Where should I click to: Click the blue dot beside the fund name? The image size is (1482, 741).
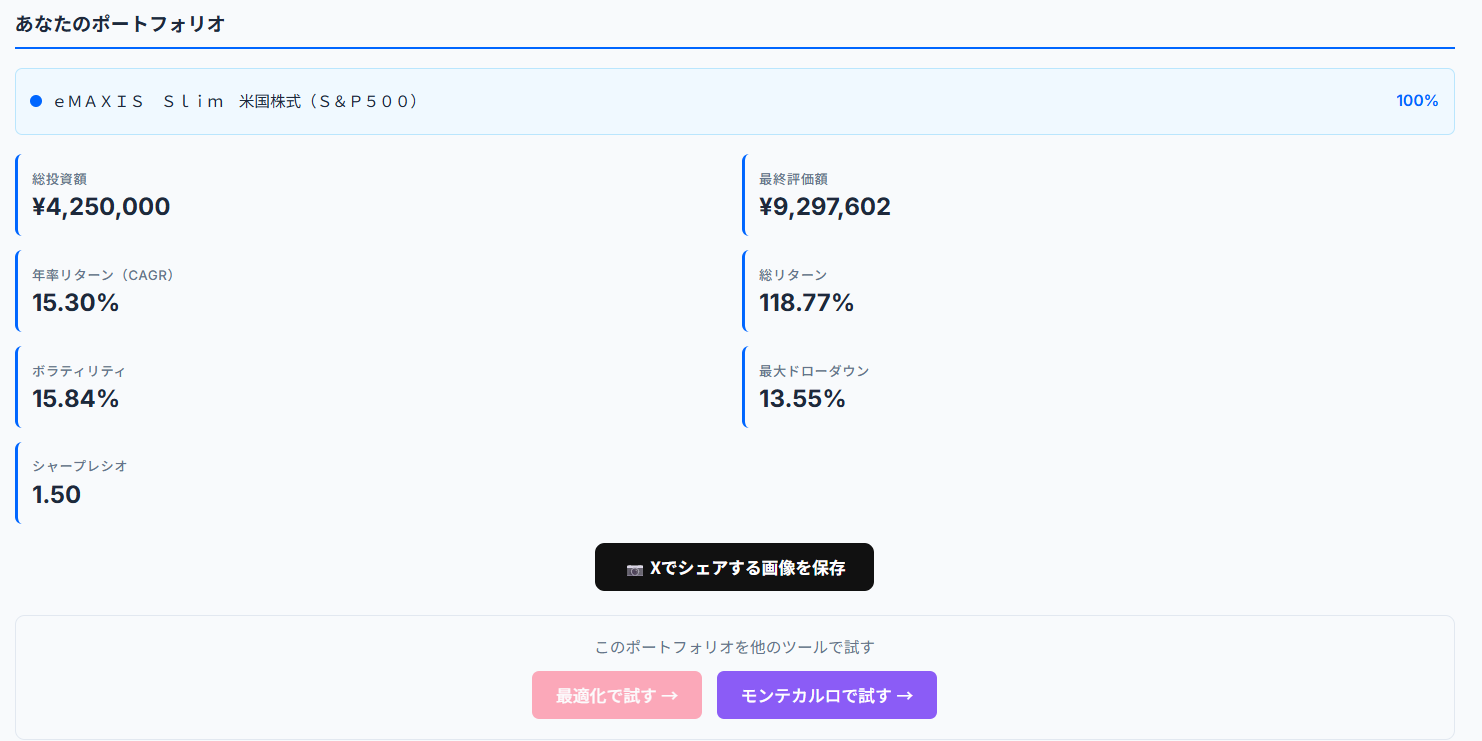pos(38,100)
